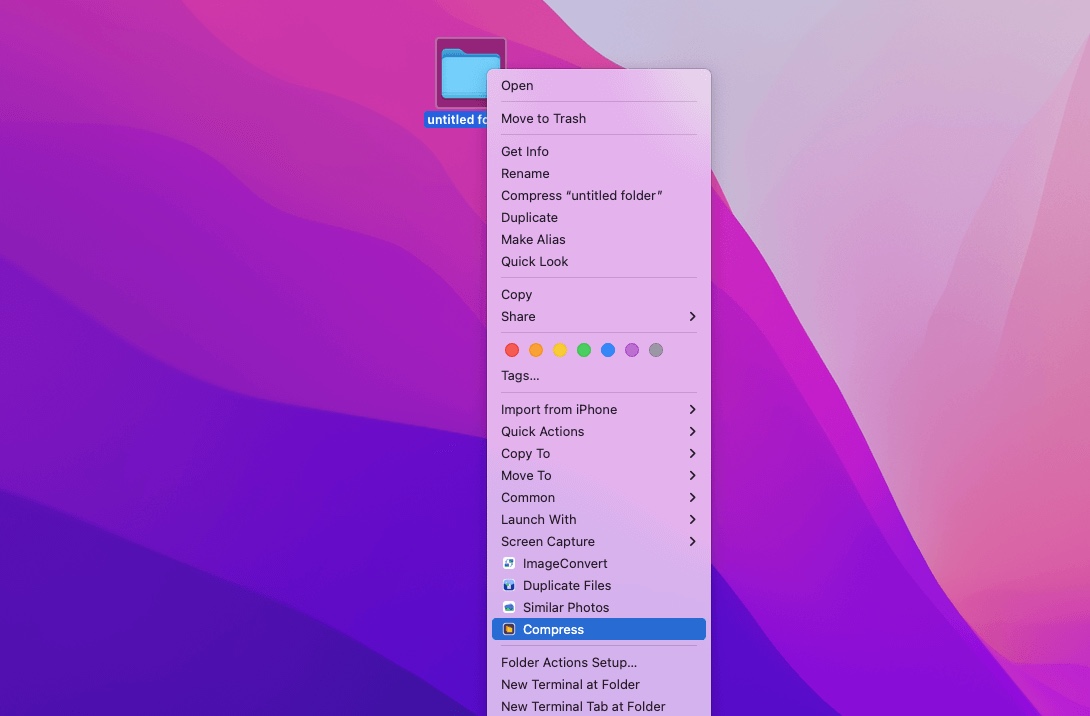Launch the Similar Photos scanner

click(x=566, y=607)
